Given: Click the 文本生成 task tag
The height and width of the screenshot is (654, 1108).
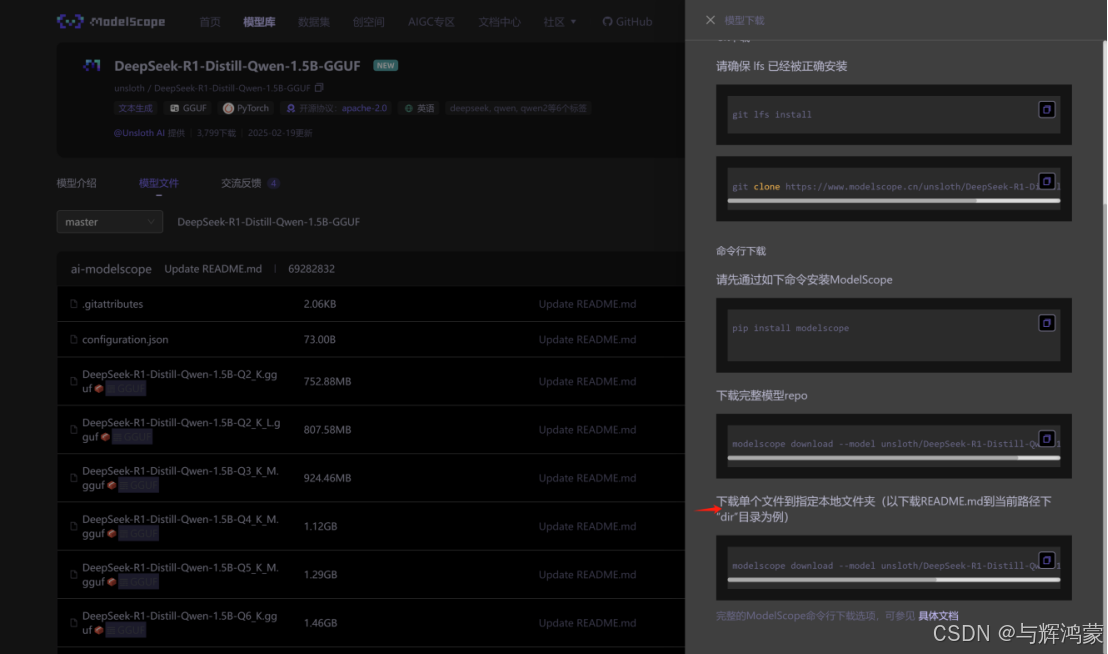Looking at the screenshot, I should pyautogui.click(x=135, y=108).
